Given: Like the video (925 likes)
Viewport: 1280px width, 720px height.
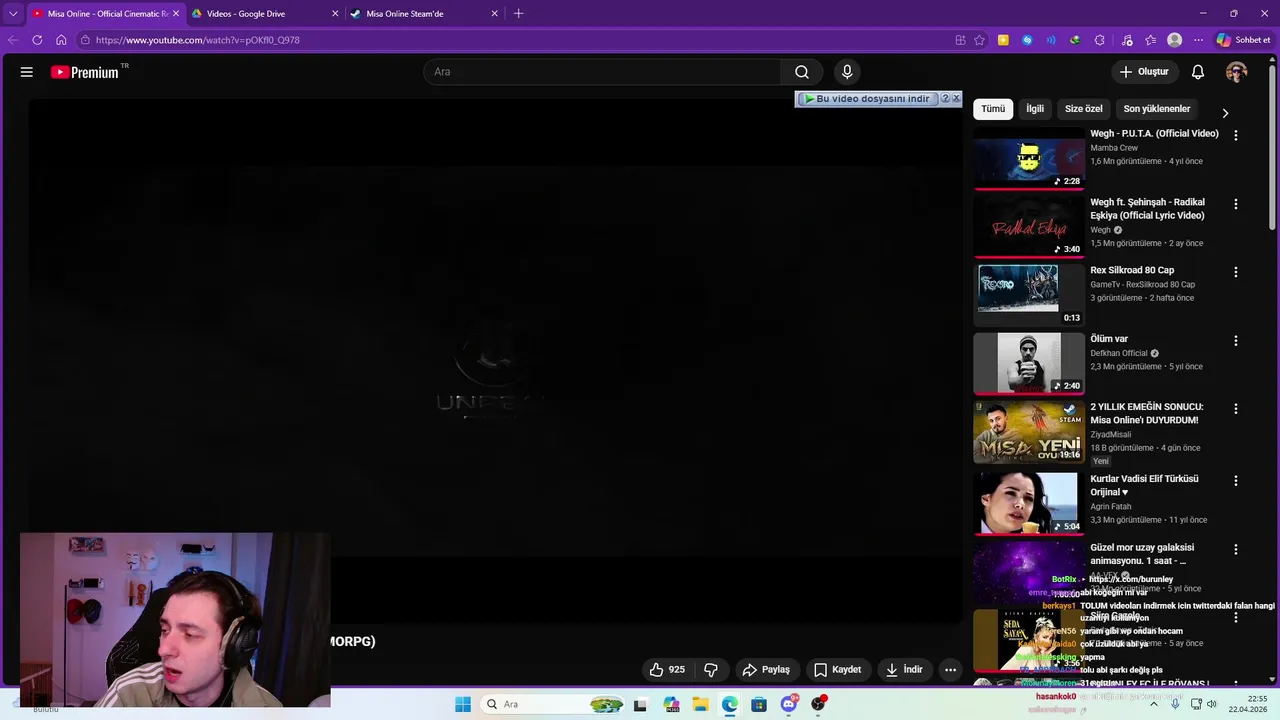Looking at the screenshot, I should coord(667,670).
